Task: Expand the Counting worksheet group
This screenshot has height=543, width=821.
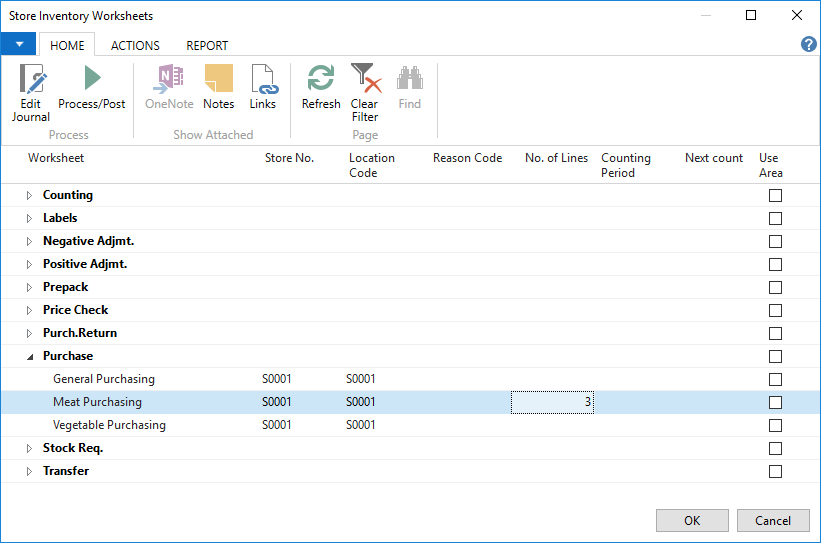Action: tap(29, 196)
